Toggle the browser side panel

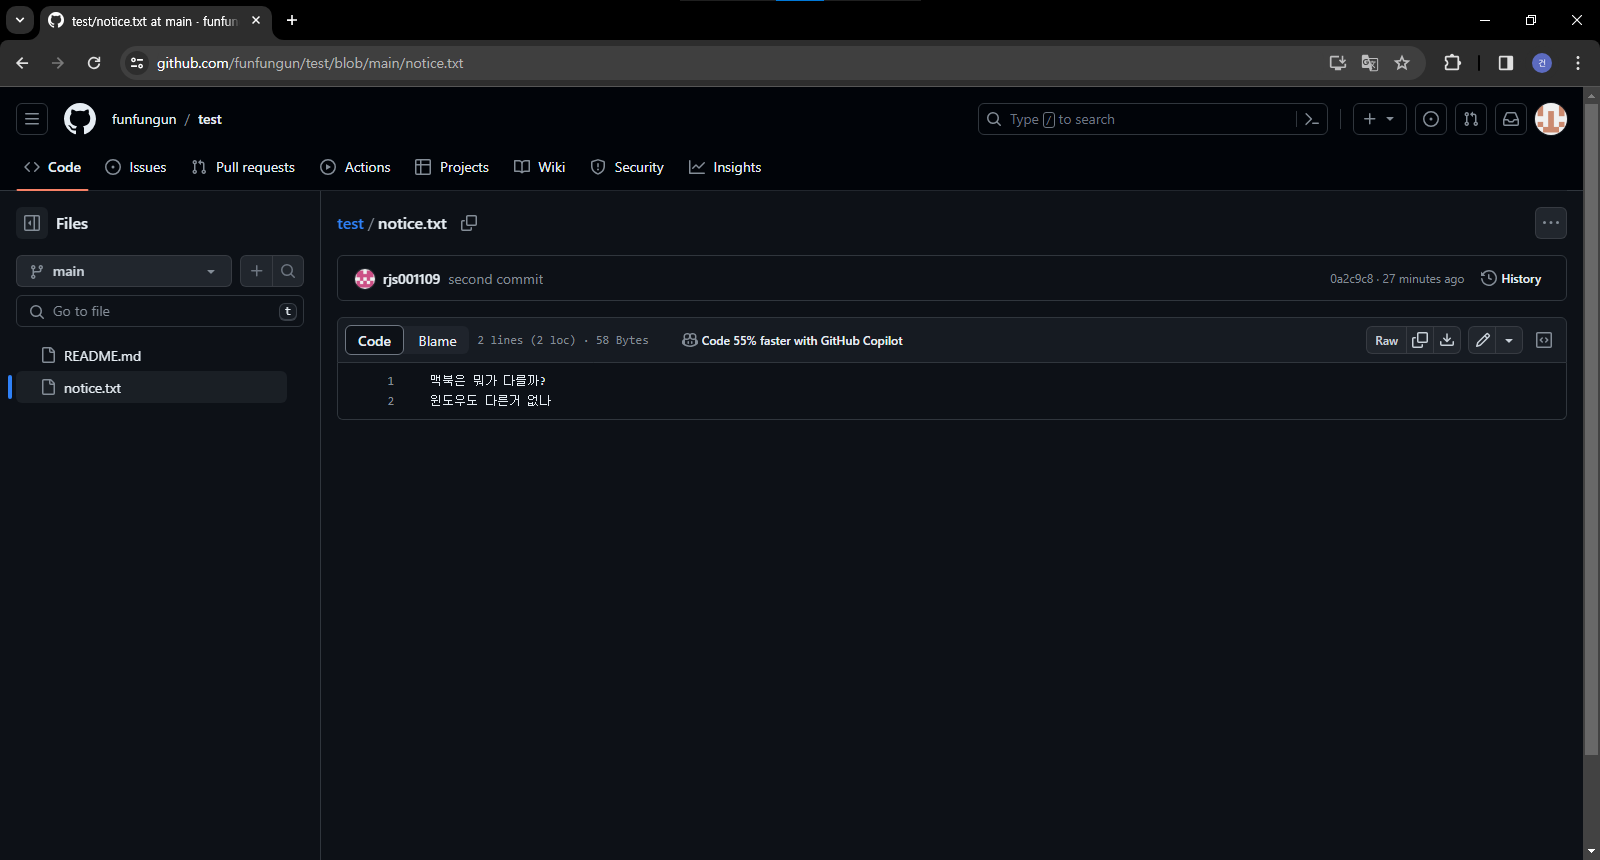click(1506, 63)
